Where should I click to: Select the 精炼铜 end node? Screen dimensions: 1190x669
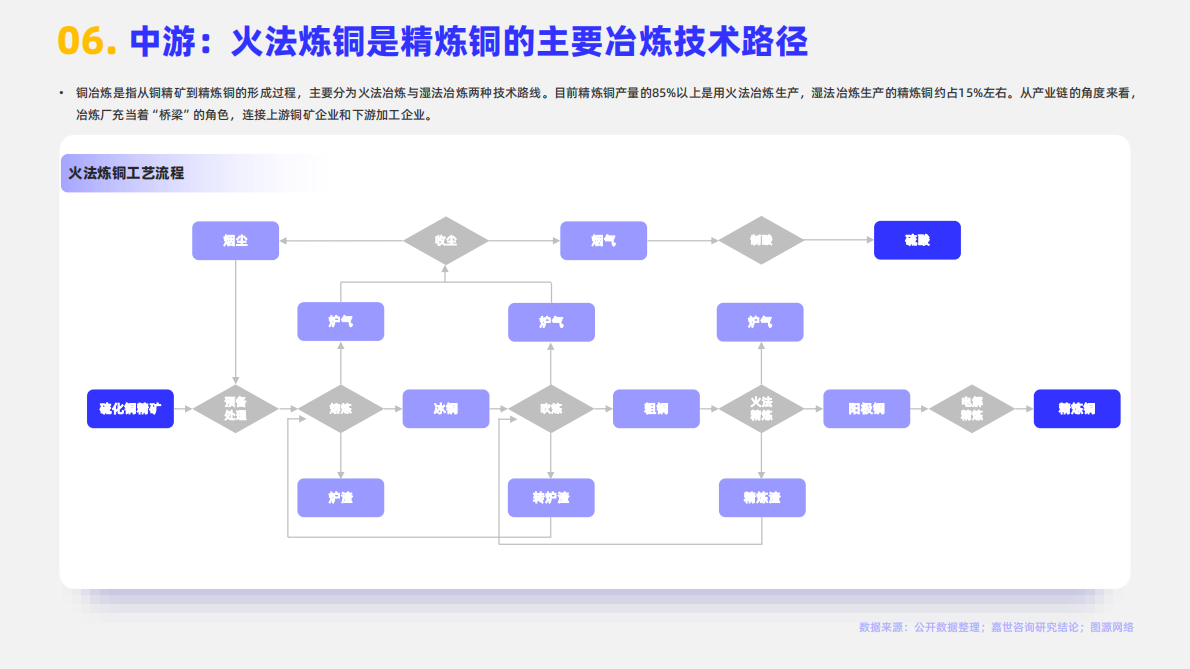(x=1077, y=409)
